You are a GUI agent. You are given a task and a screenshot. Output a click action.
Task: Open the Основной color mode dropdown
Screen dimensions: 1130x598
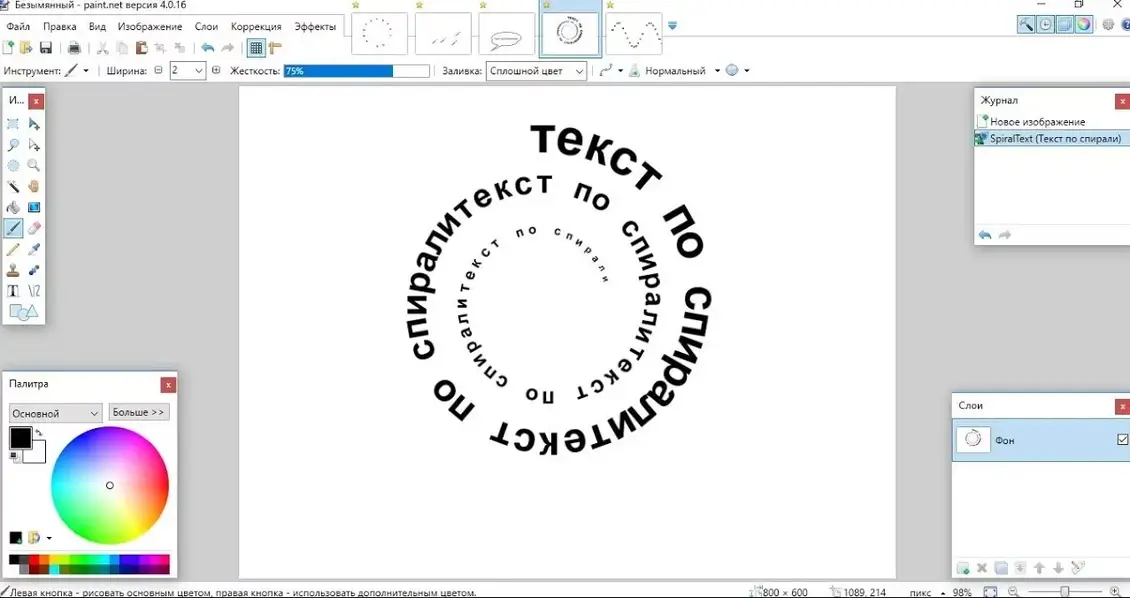tap(55, 413)
